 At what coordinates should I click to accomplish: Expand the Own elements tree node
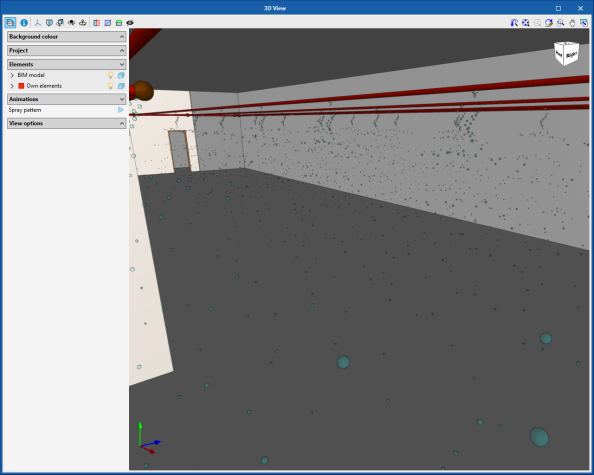coord(12,86)
